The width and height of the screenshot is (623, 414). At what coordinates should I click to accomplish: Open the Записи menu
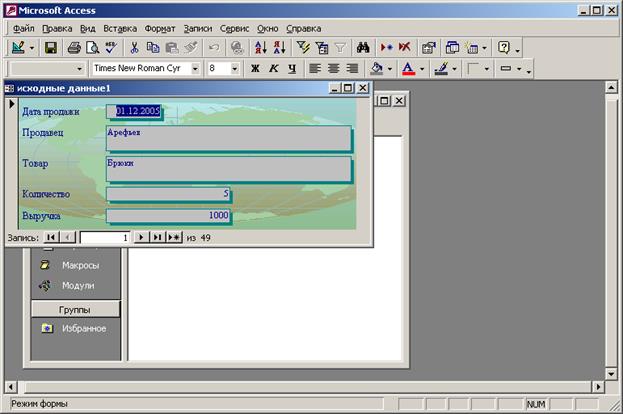(x=198, y=29)
